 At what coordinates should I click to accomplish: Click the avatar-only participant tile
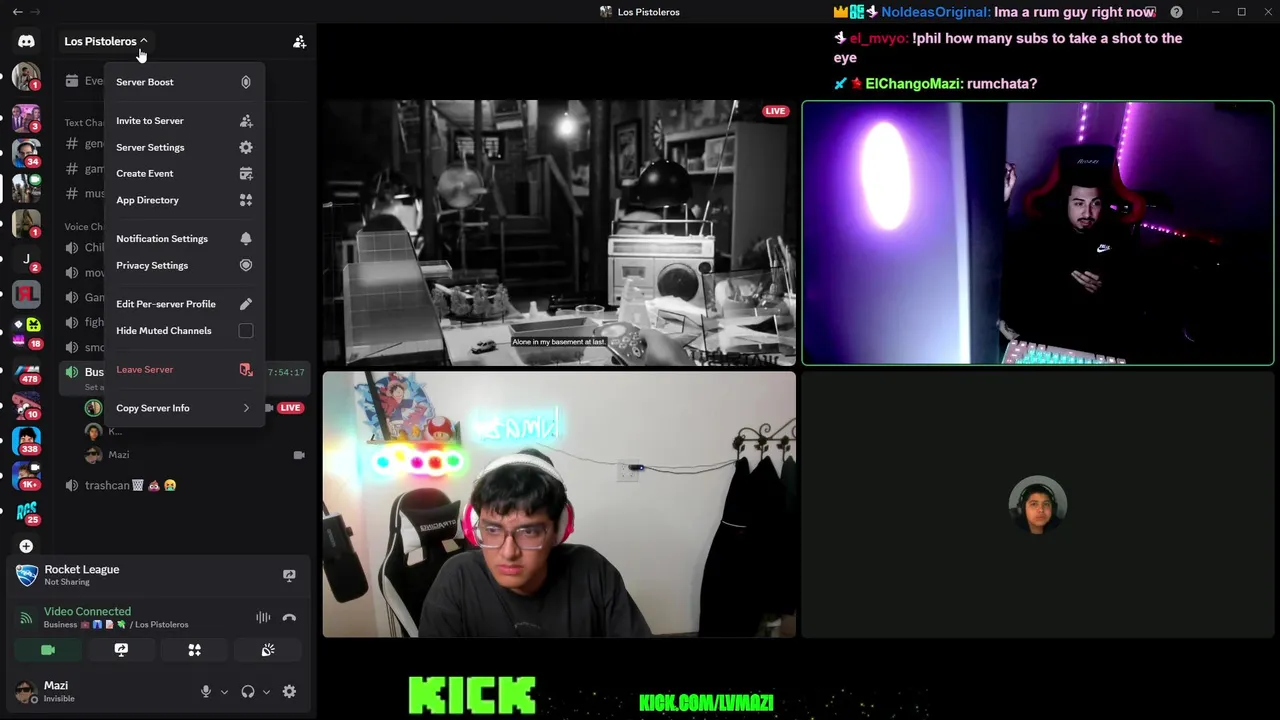[x=1038, y=504]
